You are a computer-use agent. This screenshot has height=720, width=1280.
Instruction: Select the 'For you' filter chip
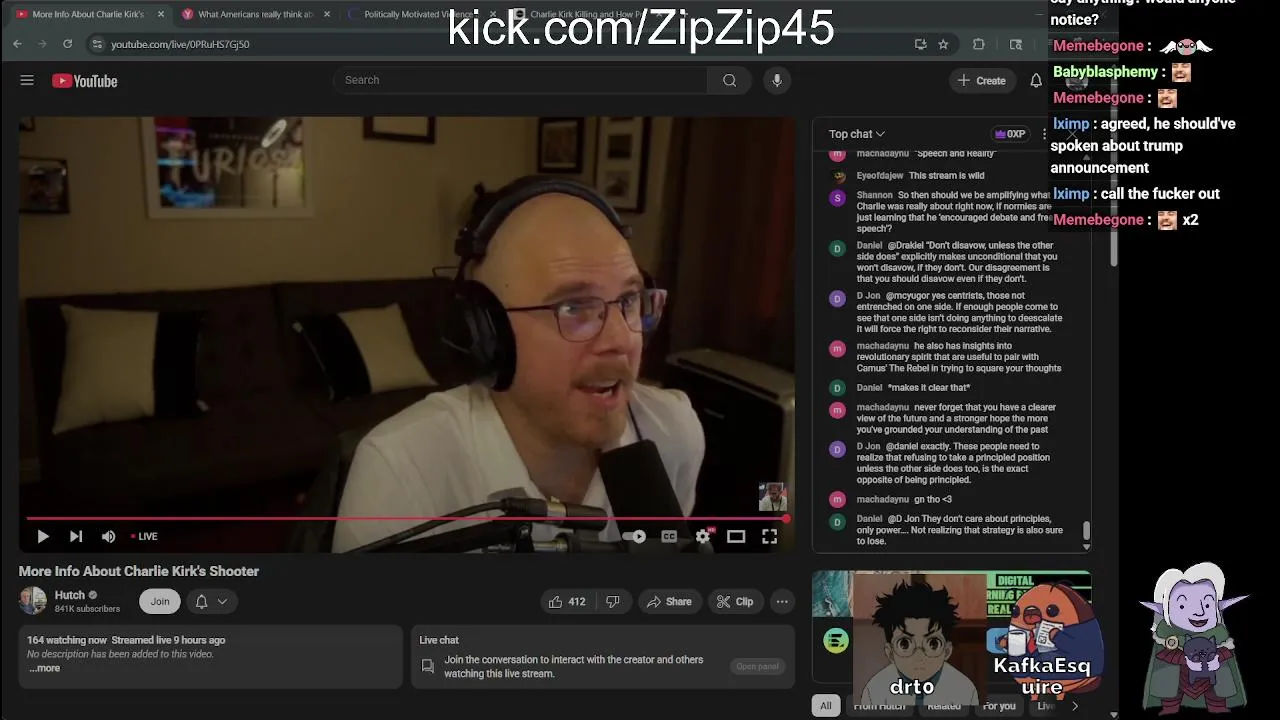coord(999,706)
